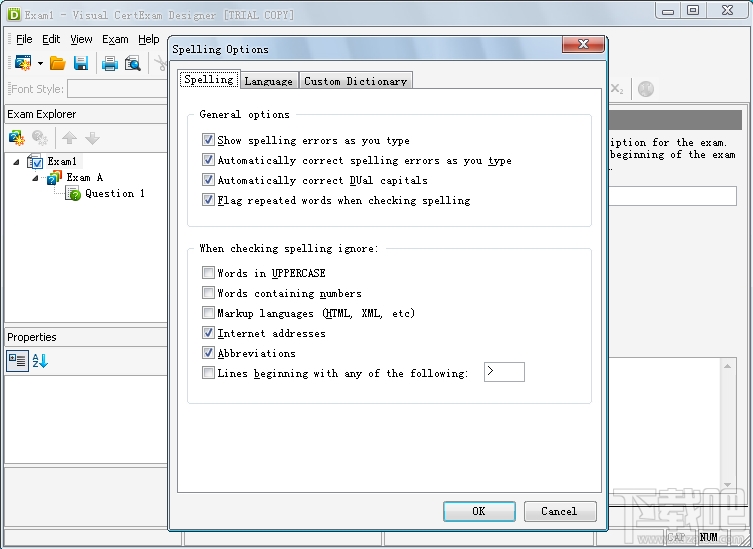Collapse the Exam1 tree node

(x=16, y=162)
